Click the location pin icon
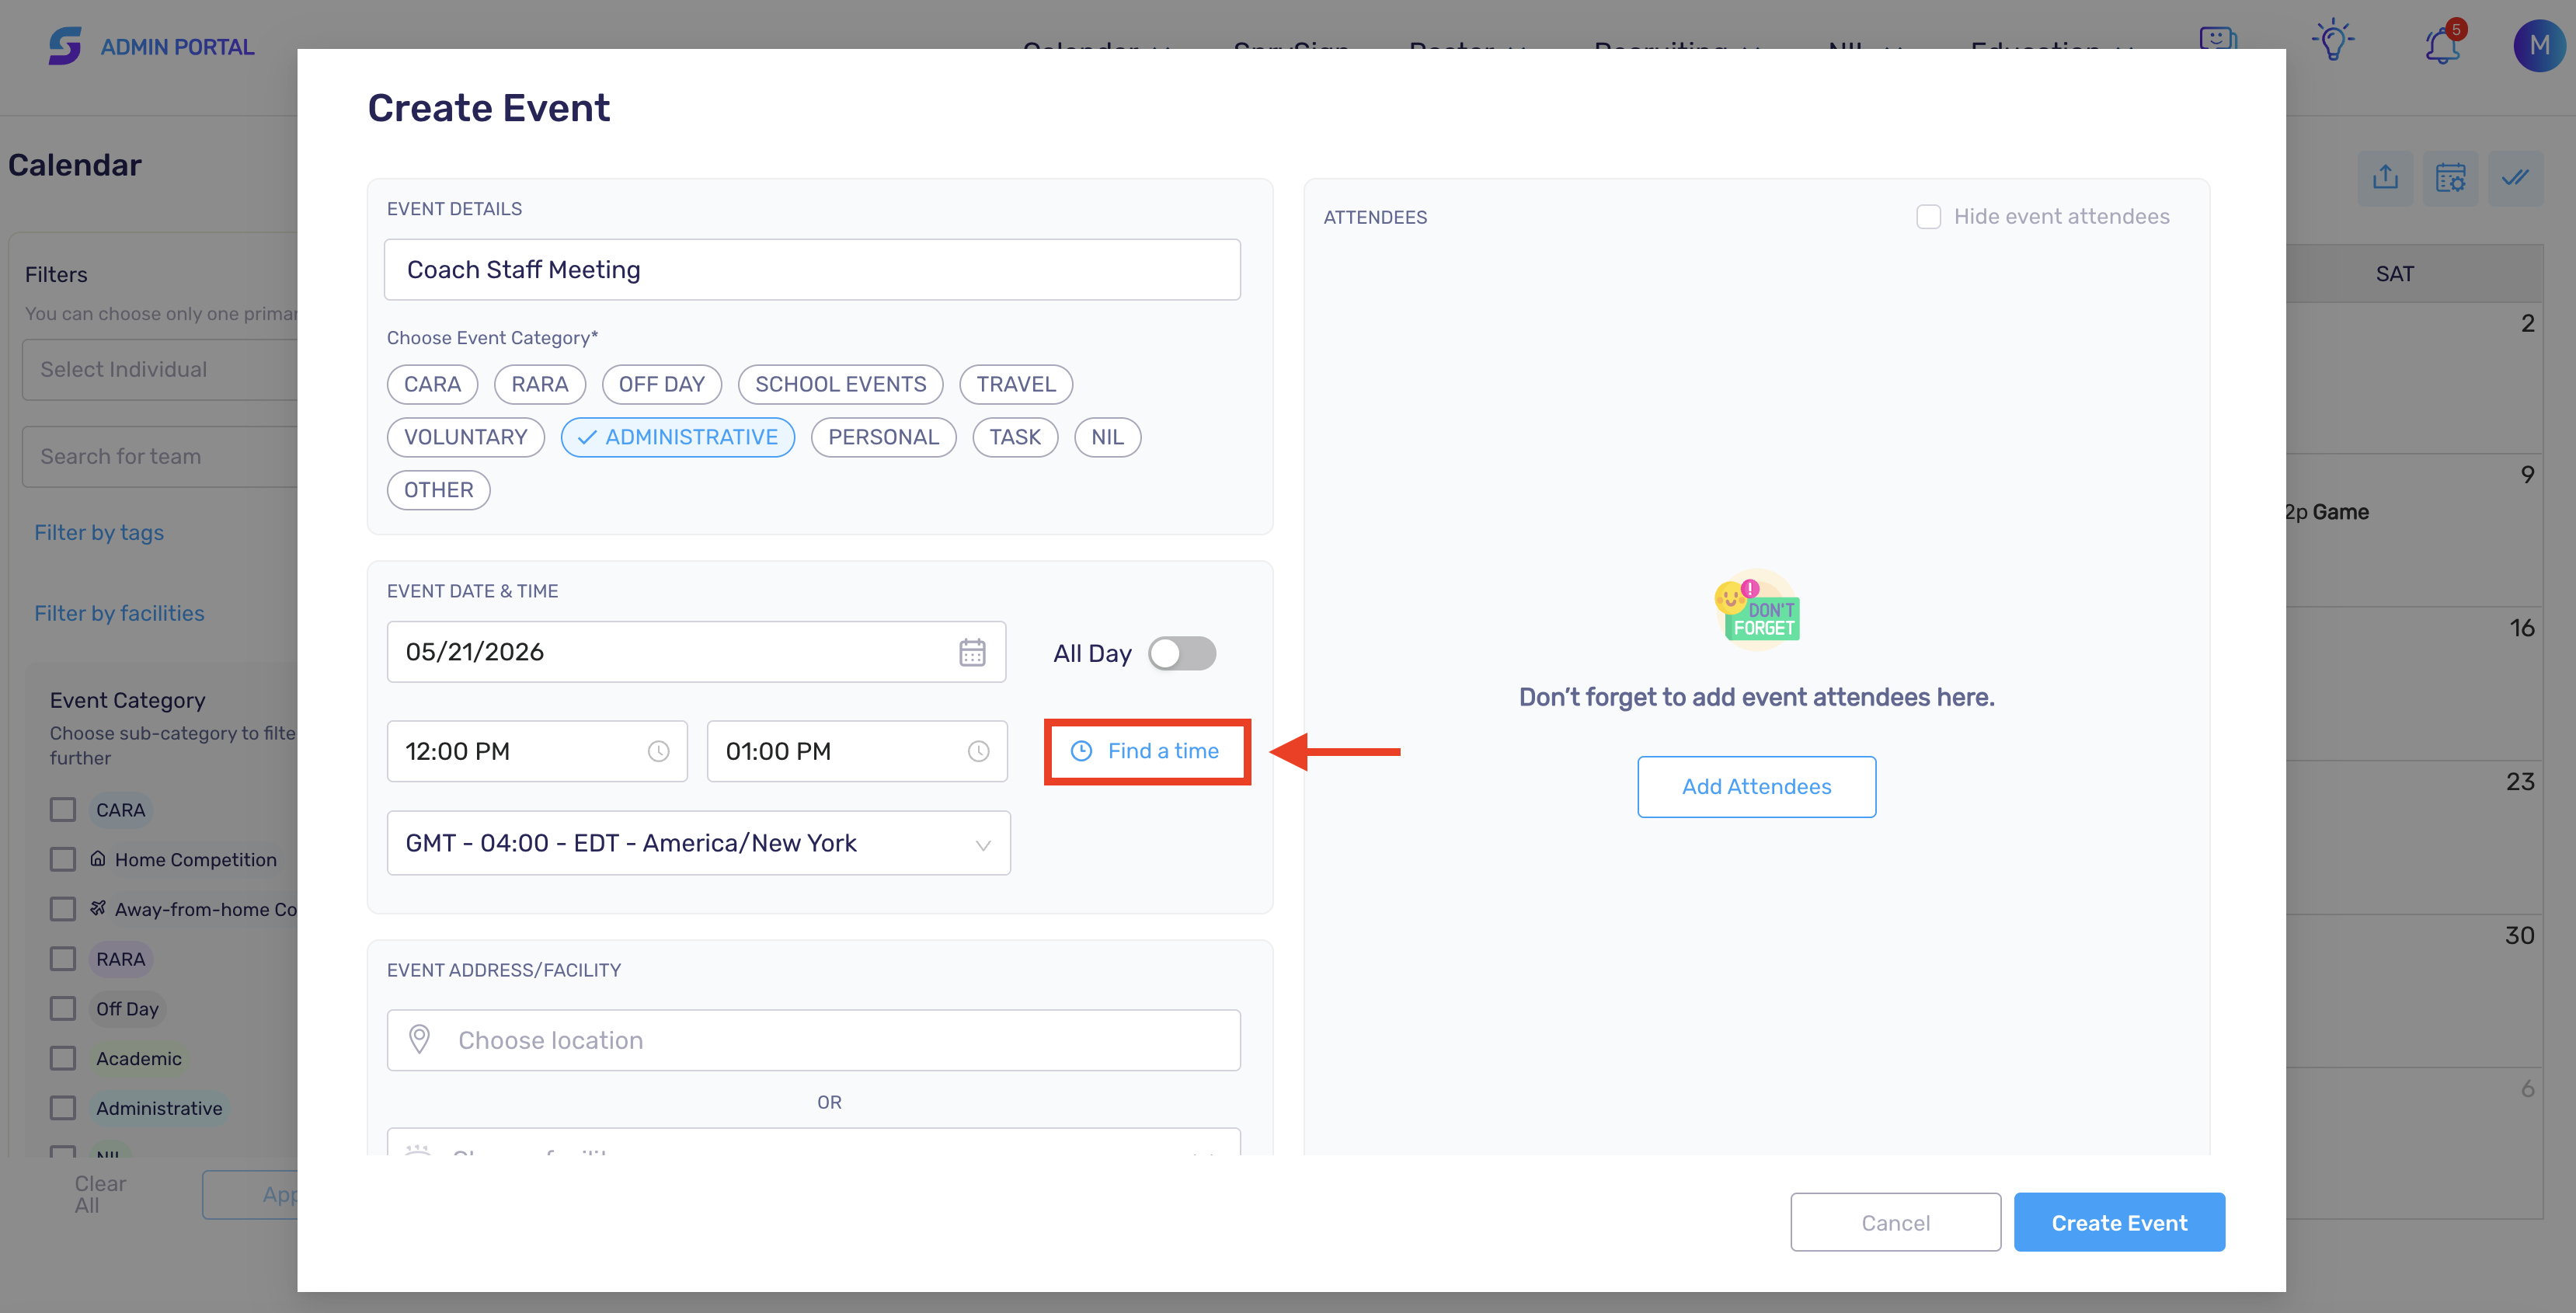Screen dimensions: 2576x1313 click(420, 1039)
